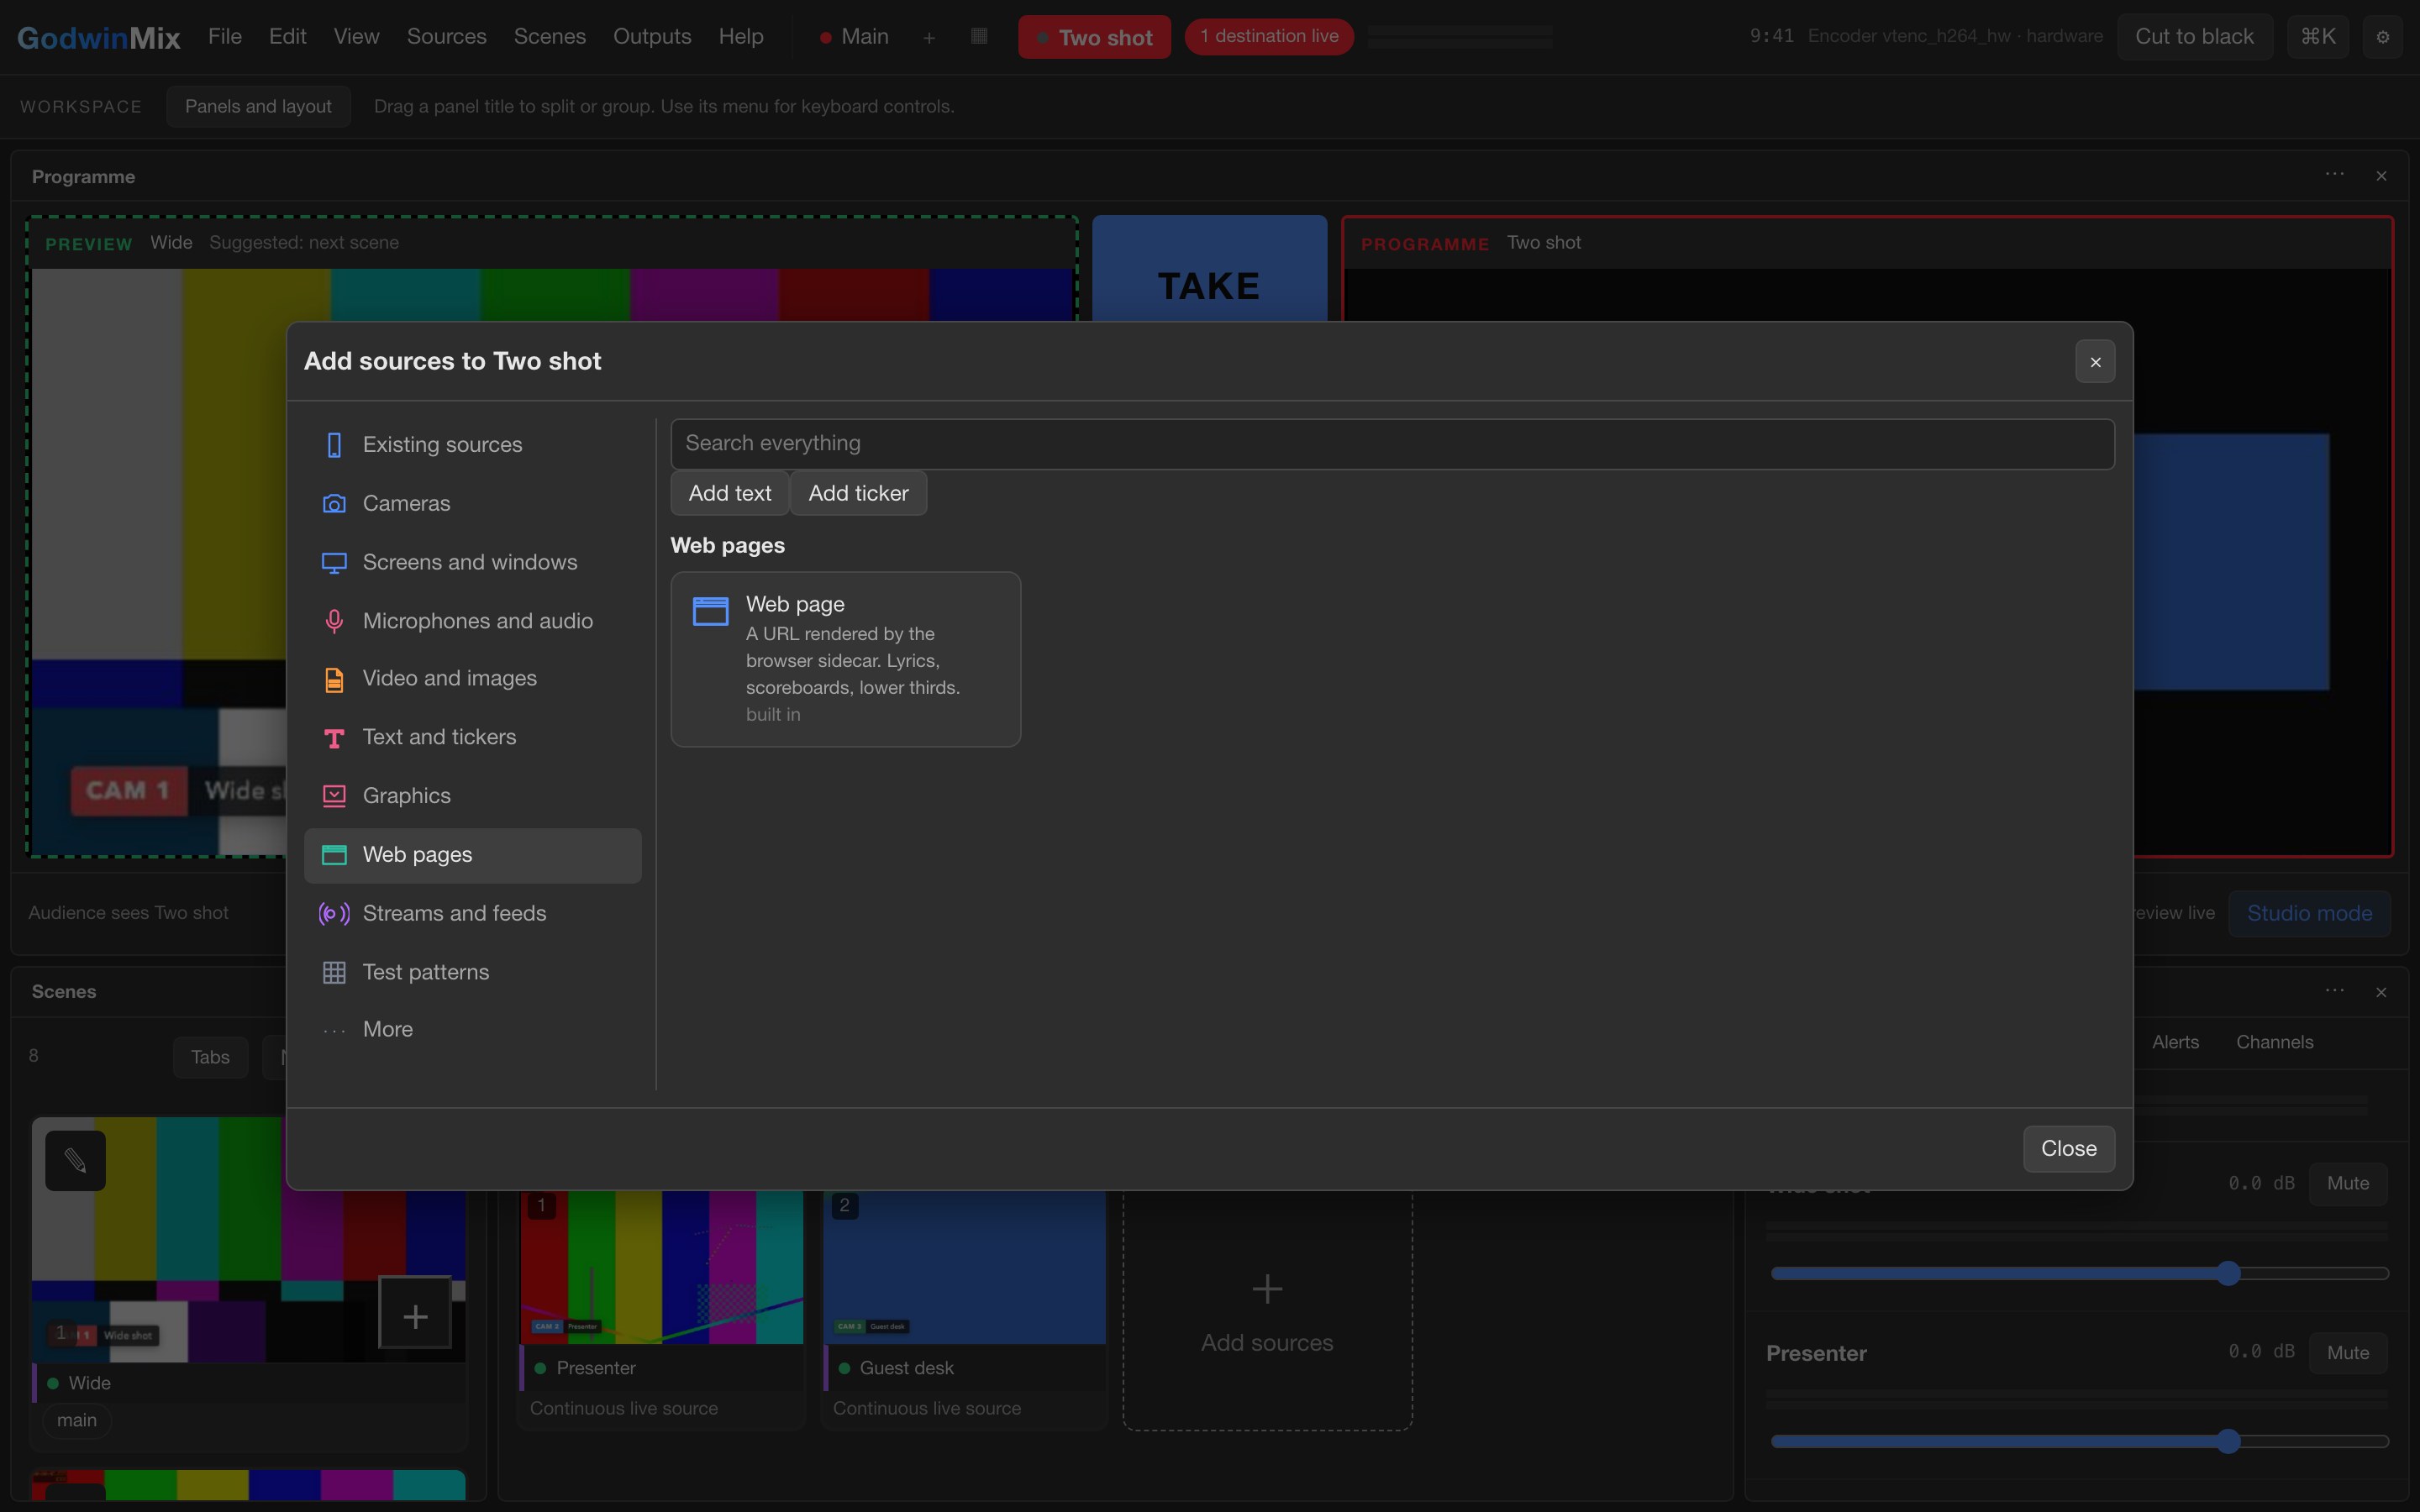2420x1512 pixels.
Task: Add a new collection with plus icon
Action: [x=929, y=38]
